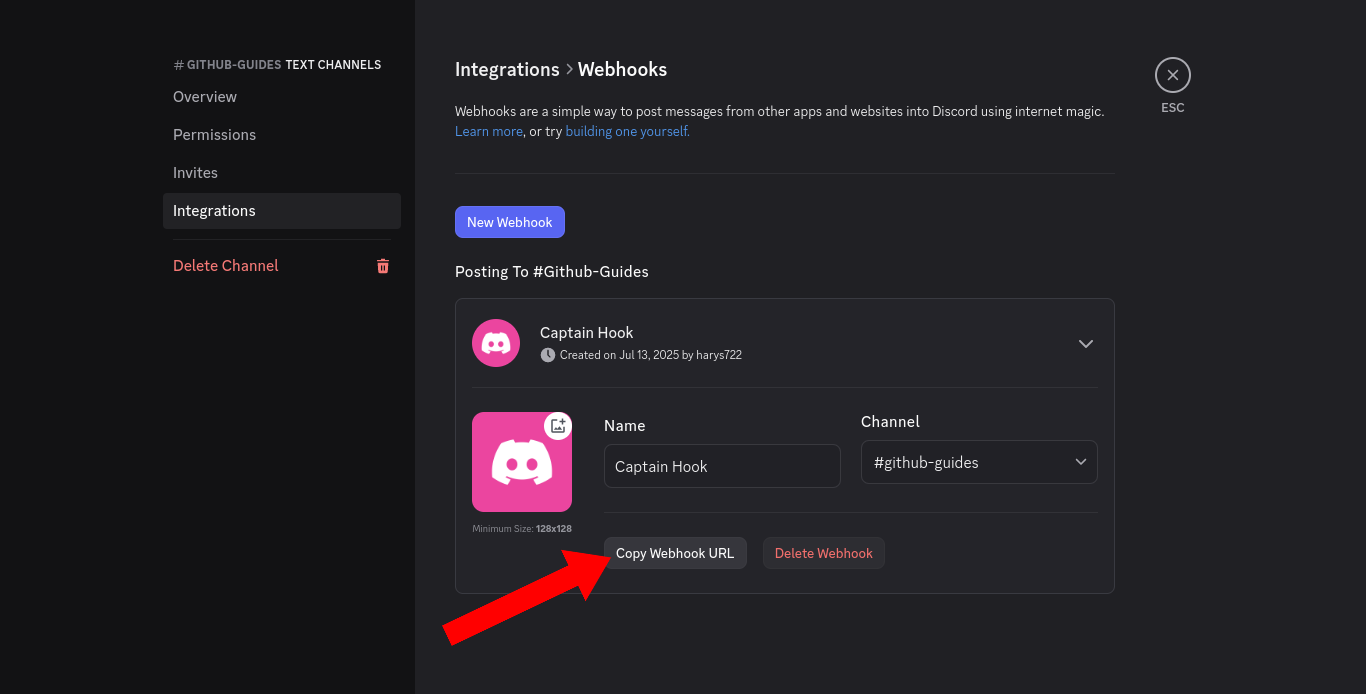The image size is (1366, 694).
Task: Open the Invites settings page
Action: [x=282, y=173]
